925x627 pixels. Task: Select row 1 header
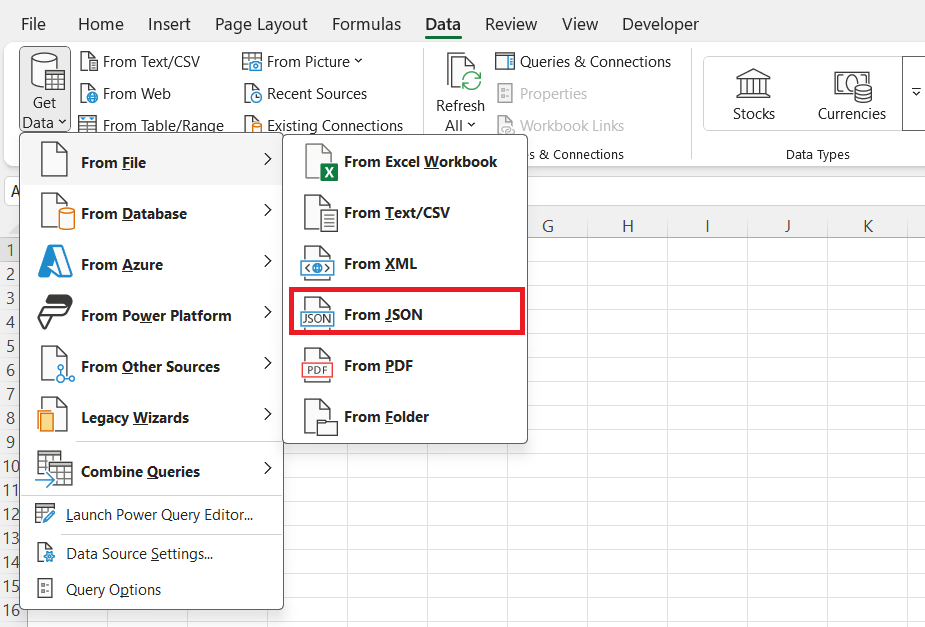10,250
